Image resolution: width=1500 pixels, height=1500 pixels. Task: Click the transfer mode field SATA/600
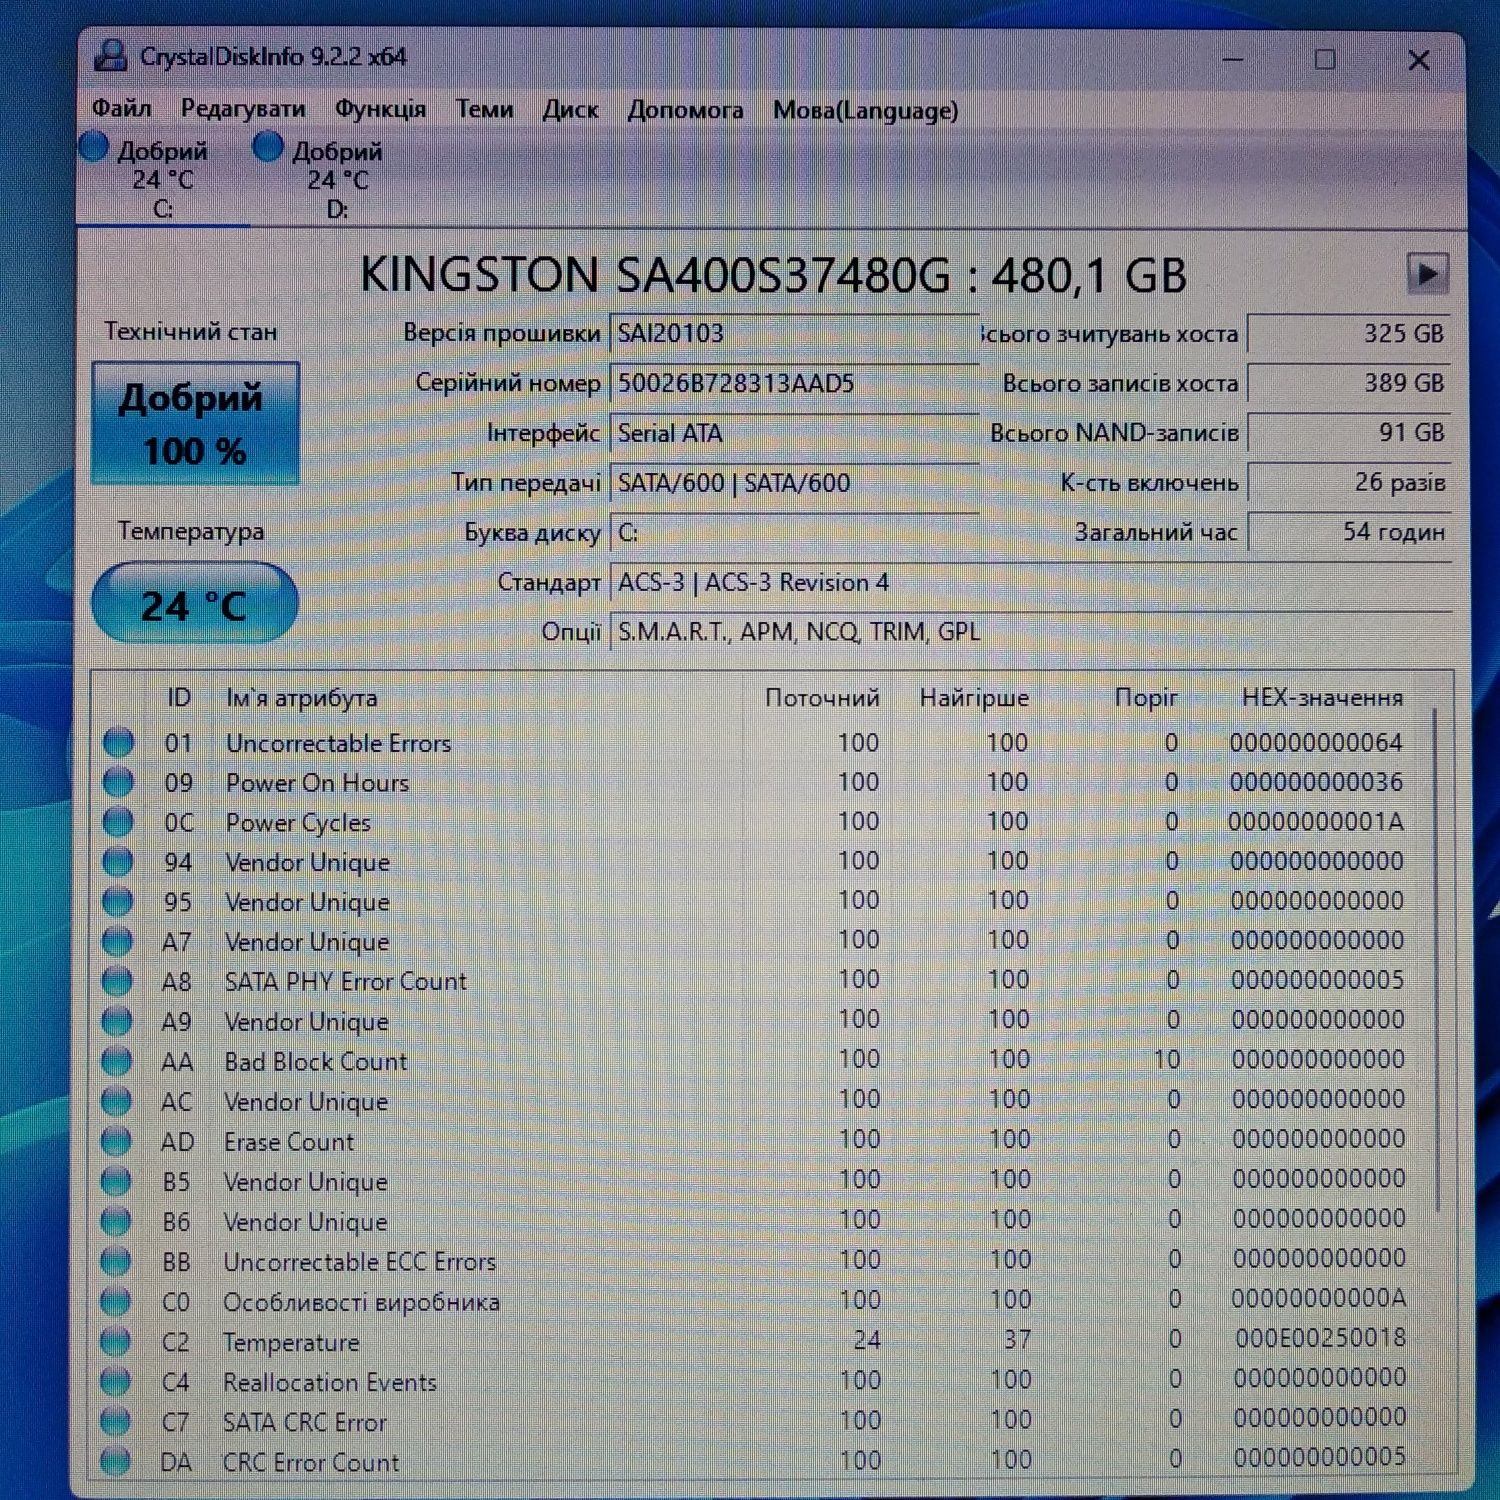click(x=794, y=483)
